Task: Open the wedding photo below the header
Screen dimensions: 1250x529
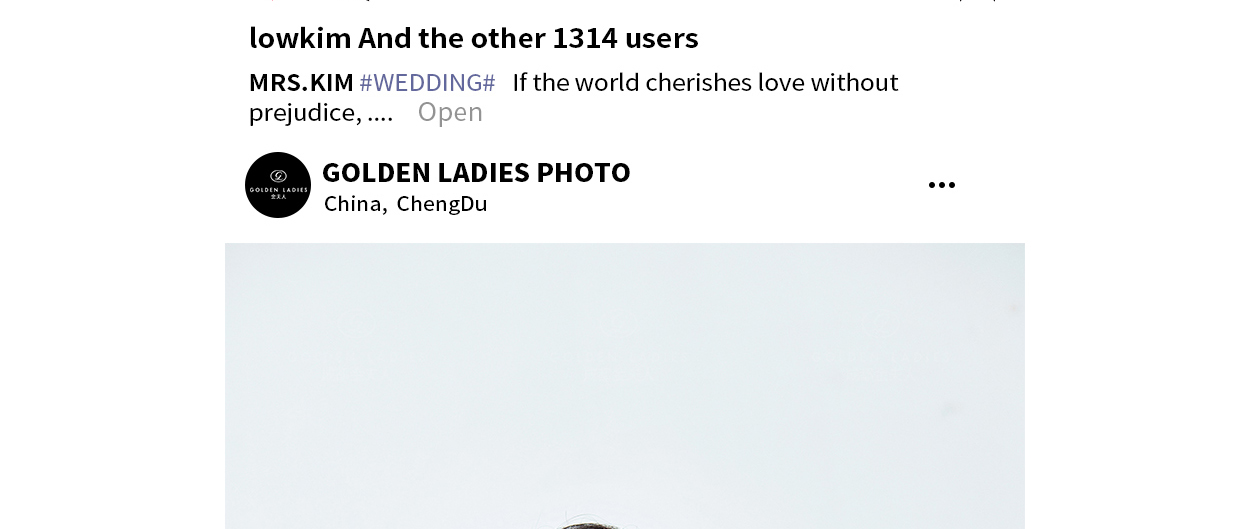Action: coord(625,386)
